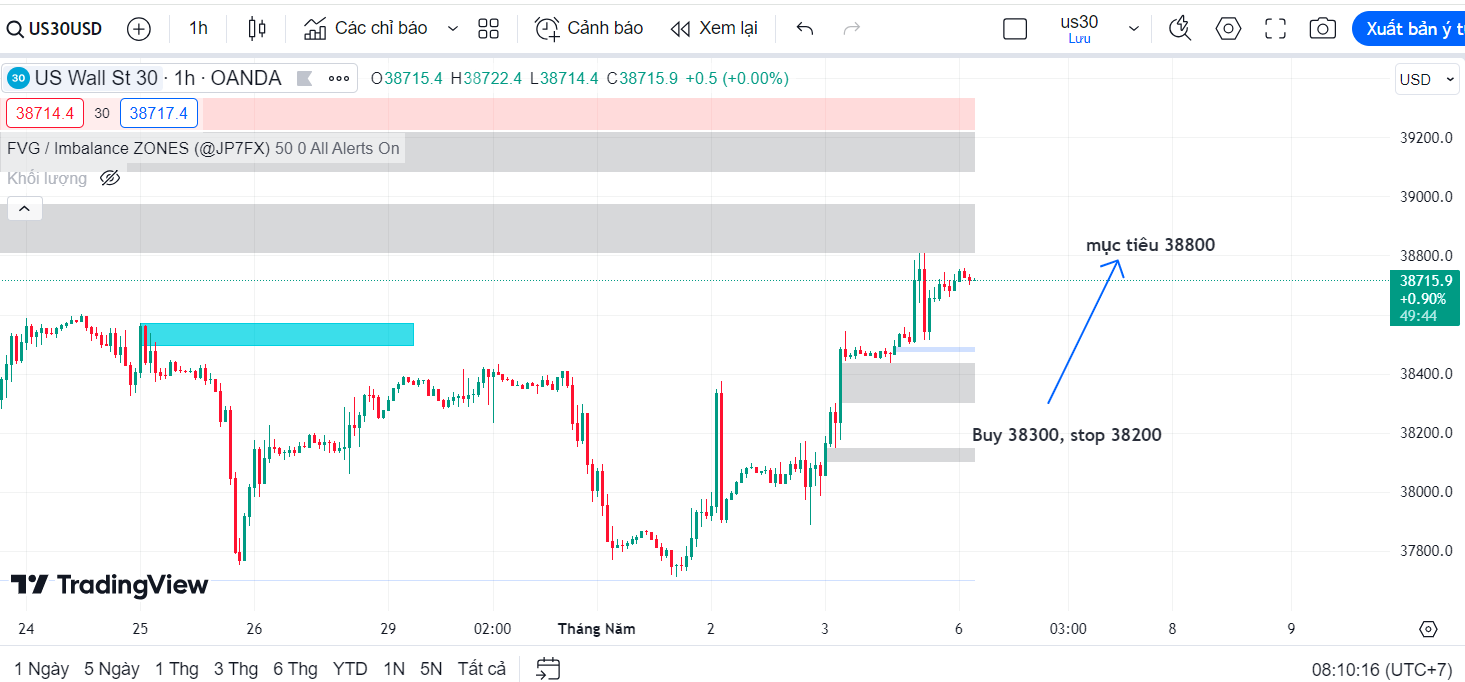Click the add symbol plus icon
The height and width of the screenshot is (682, 1465).
[x=139, y=29]
